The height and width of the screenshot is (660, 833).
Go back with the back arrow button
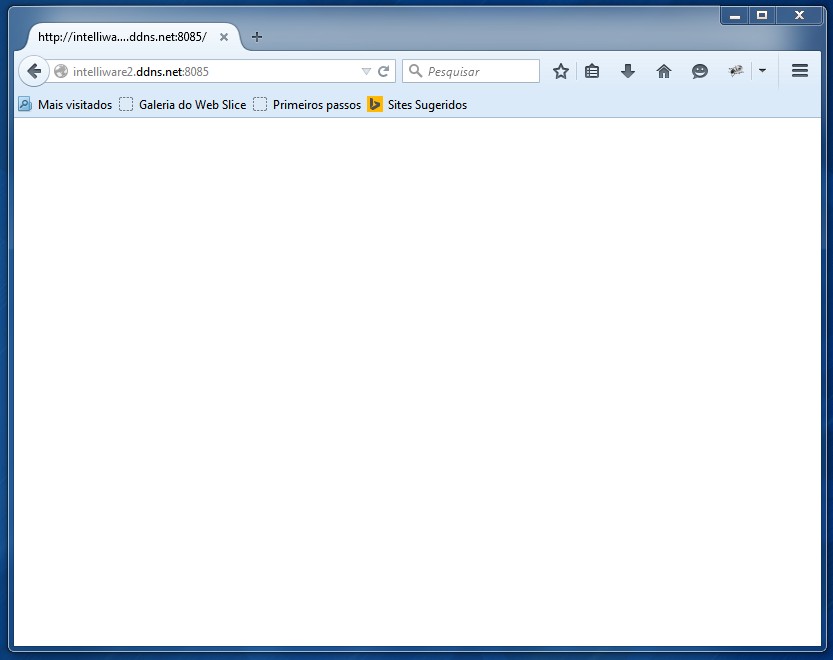click(x=34, y=71)
